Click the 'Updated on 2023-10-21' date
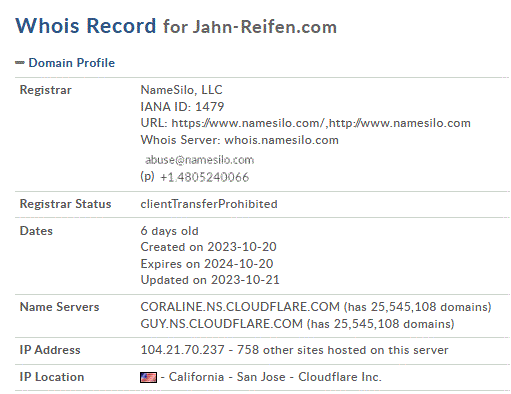The image size is (511, 394). 210,280
